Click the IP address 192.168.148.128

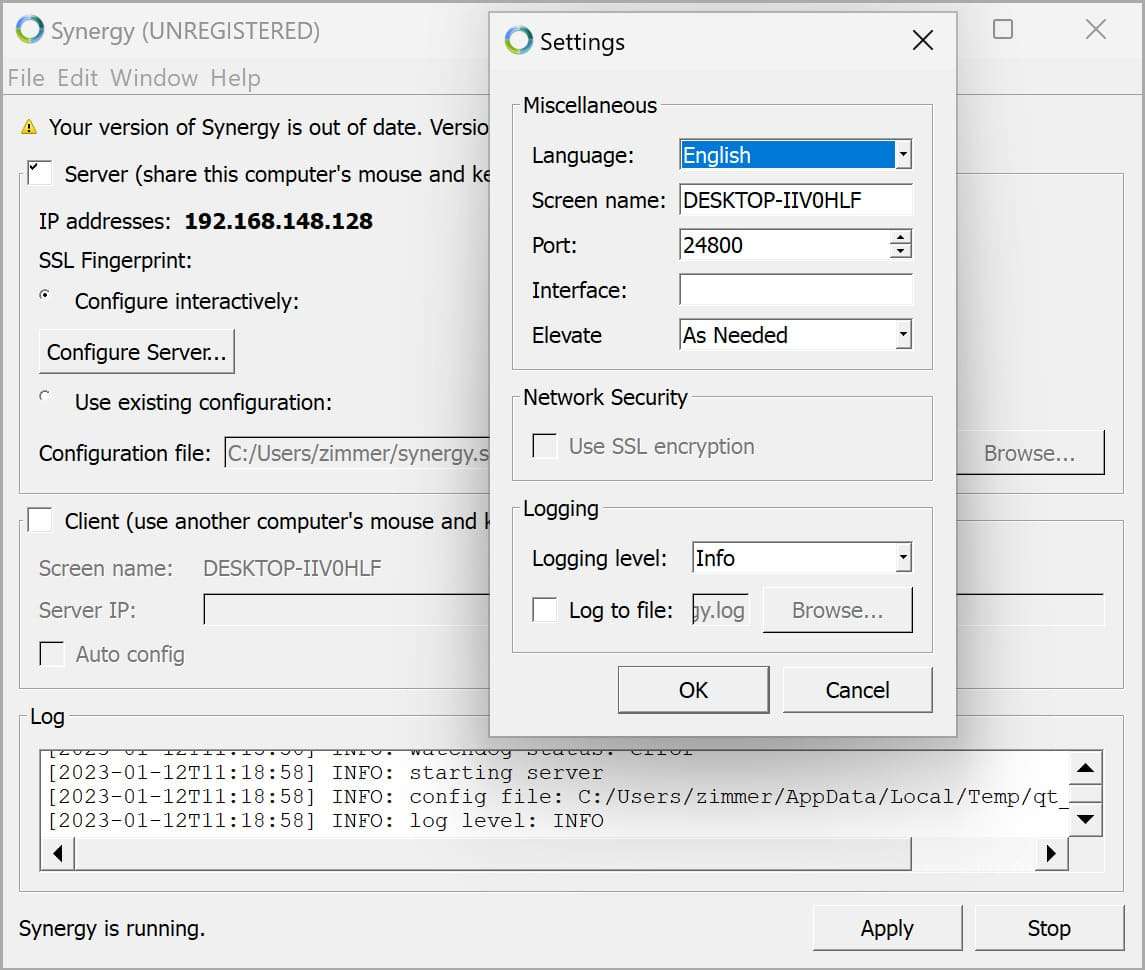278,221
